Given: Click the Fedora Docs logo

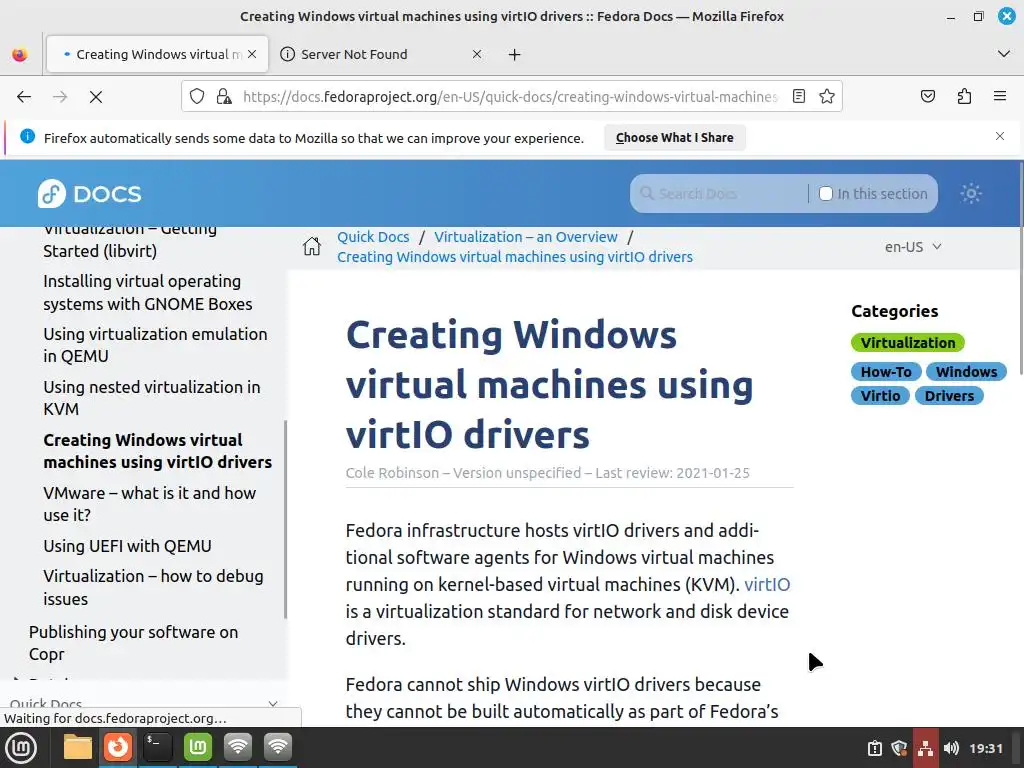Looking at the screenshot, I should [89, 193].
